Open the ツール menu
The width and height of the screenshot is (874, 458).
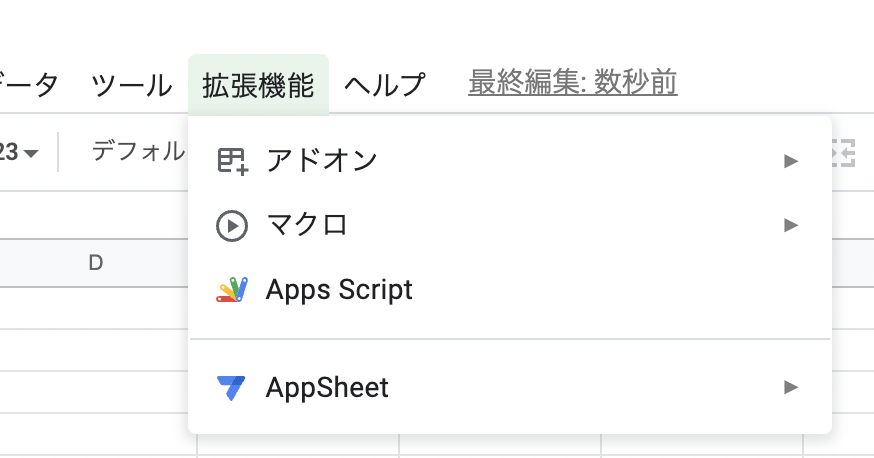click(132, 85)
